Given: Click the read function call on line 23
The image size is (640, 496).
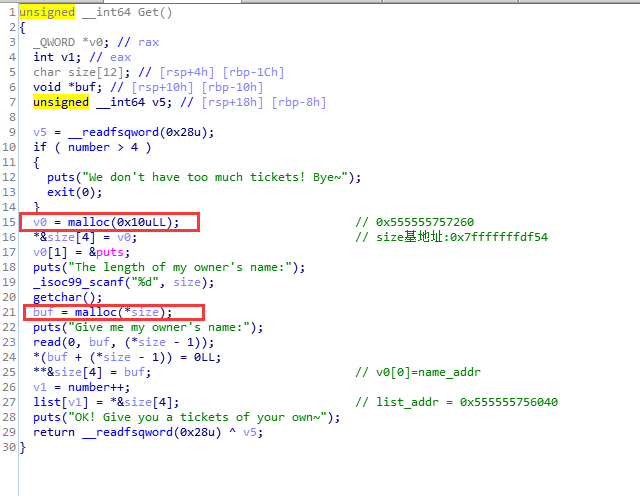Looking at the screenshot, I should (47, 342).
